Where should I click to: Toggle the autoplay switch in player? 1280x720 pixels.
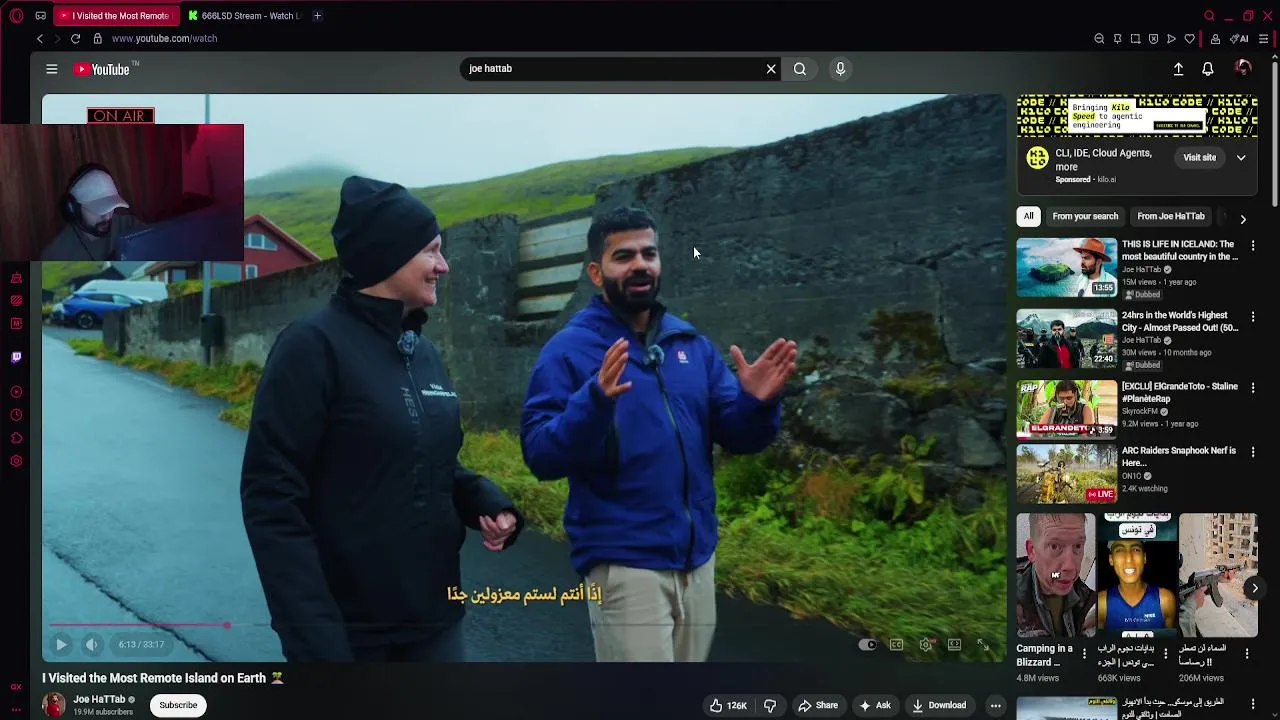coord(867,645)
